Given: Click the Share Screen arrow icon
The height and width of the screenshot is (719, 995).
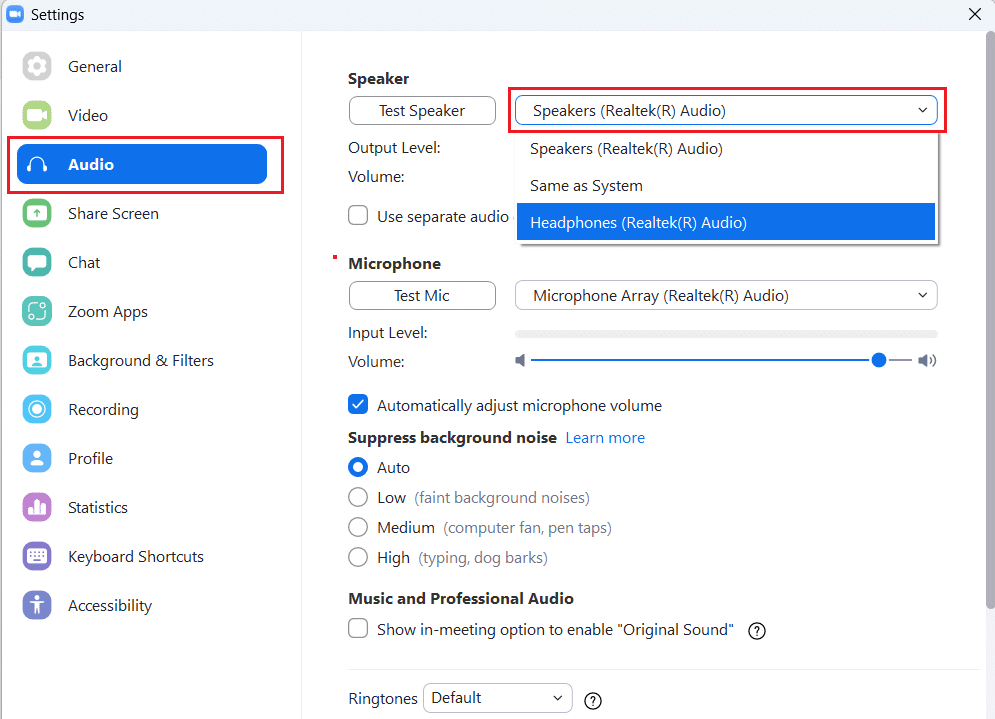Looking at the screenshot, I should pyautogui.click(x=37, y=213).
